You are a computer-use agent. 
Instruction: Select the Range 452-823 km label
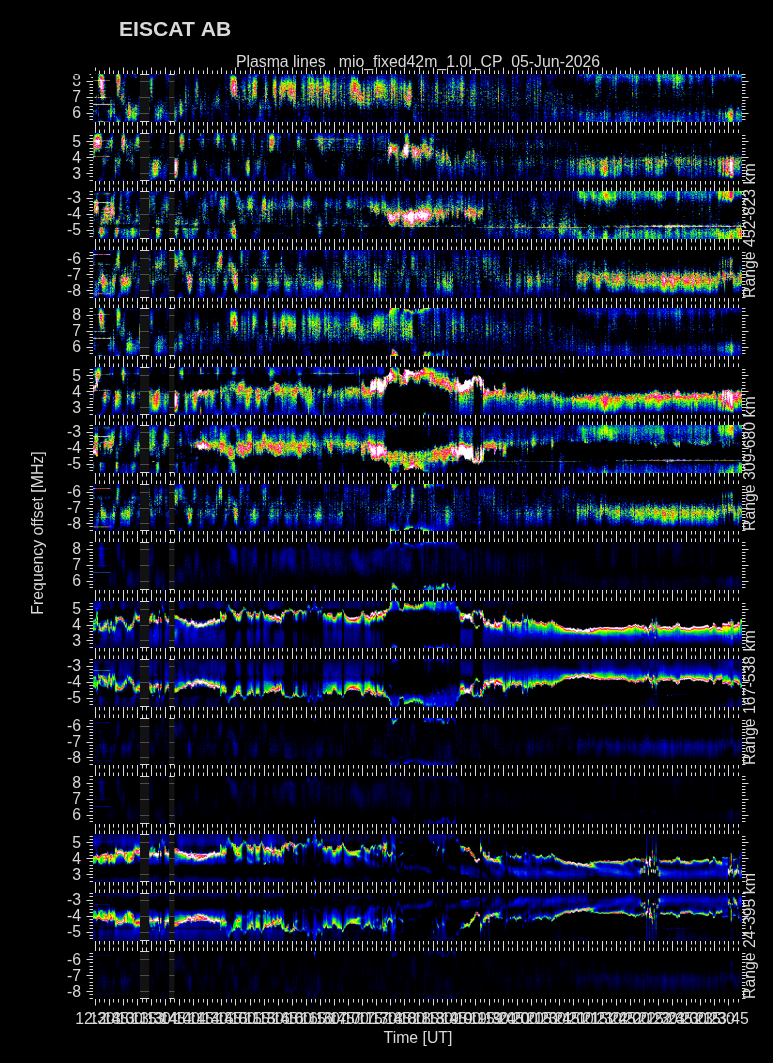pos(749,228)
